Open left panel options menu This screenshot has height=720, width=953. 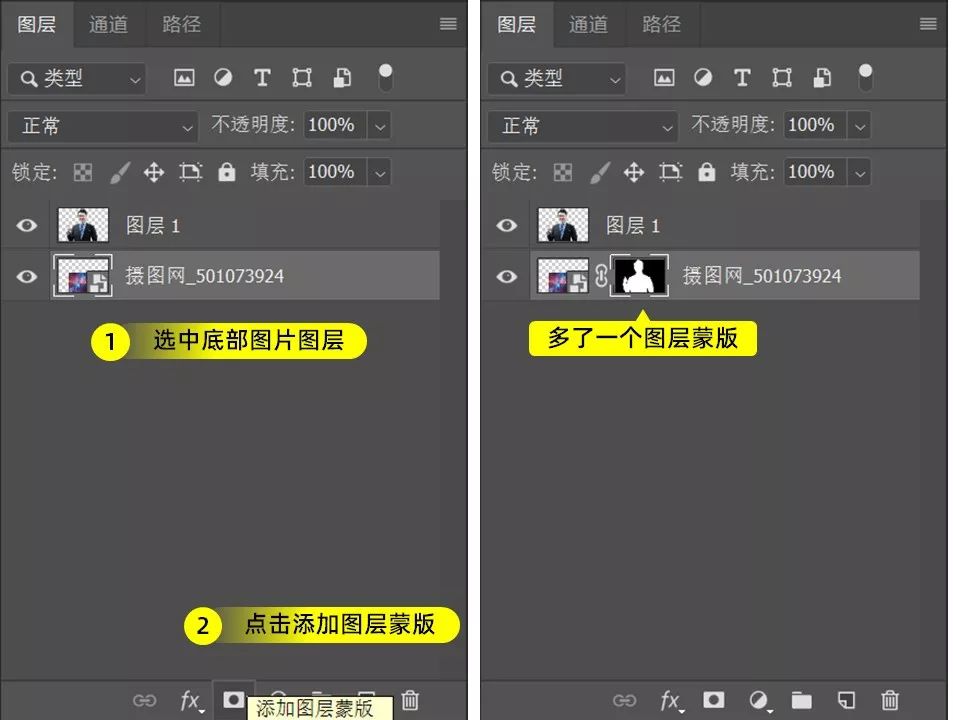click(x=449, y=24)
